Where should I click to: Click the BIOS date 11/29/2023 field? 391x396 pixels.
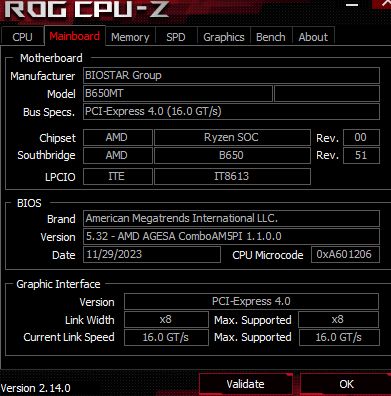(152, 255)
